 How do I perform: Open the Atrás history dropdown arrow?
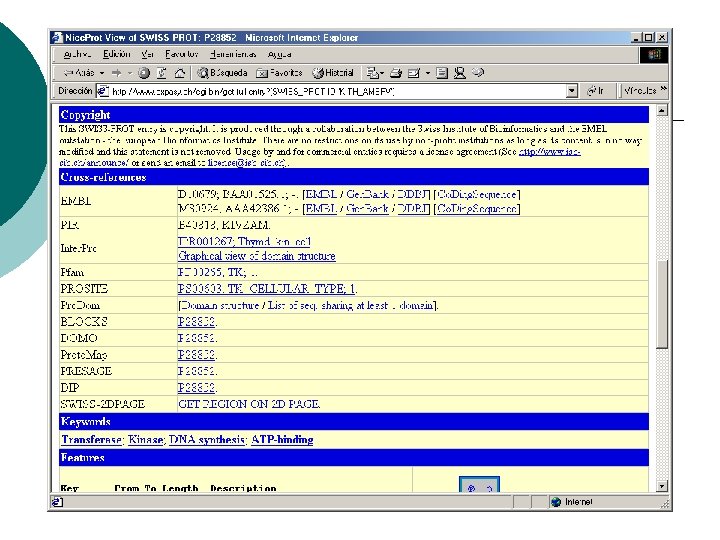point(102,73)
